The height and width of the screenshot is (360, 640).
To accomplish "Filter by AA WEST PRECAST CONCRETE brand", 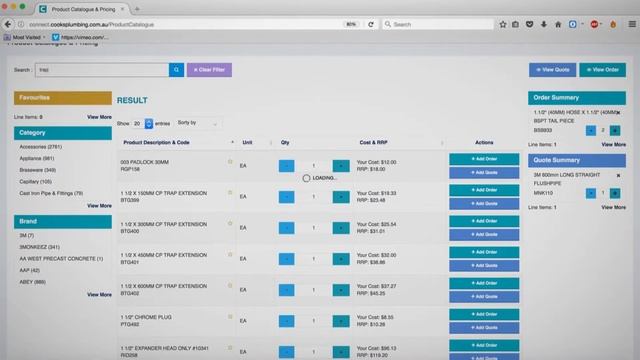I will pyautogui.click(x=61, y=259).
